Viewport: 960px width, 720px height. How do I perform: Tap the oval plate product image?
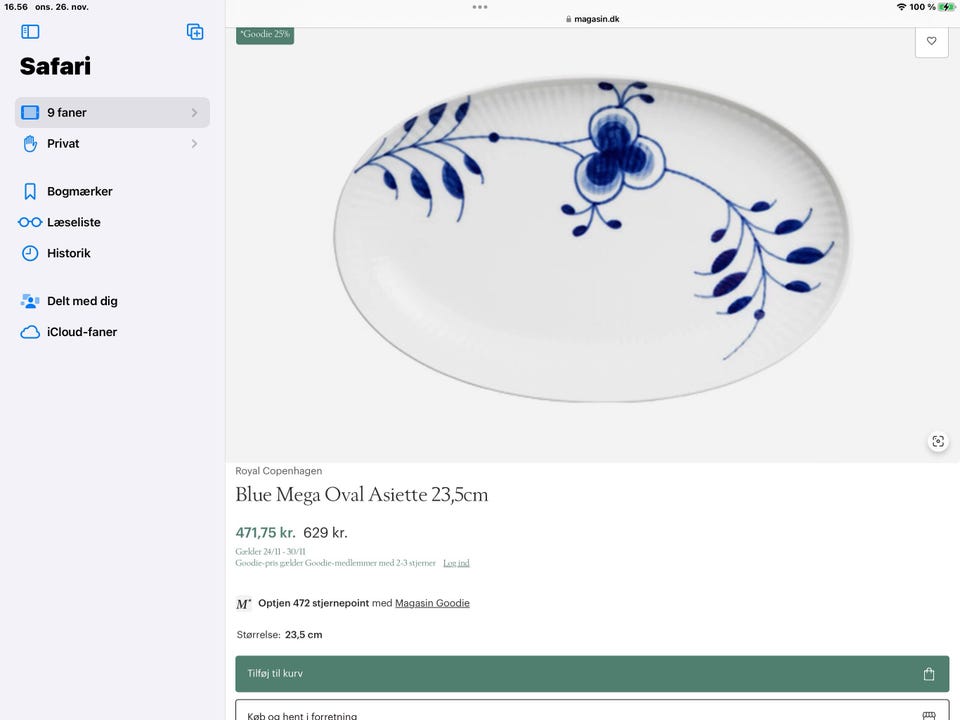(x=592, y=240)
